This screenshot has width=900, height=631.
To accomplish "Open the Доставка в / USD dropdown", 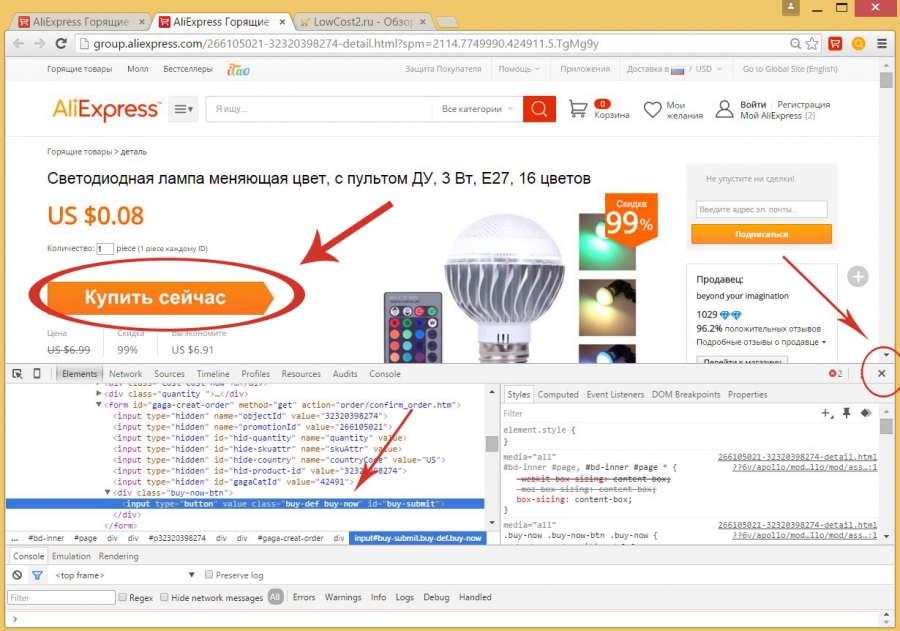I will click(674, 69).
